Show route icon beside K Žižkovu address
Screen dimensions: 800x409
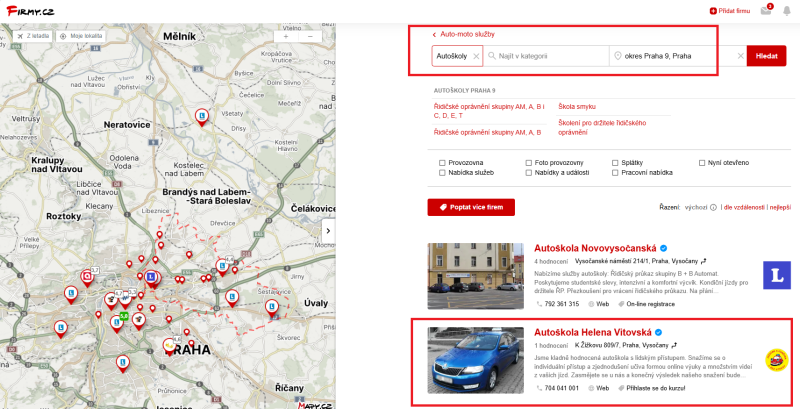click(x=674, y=345)
